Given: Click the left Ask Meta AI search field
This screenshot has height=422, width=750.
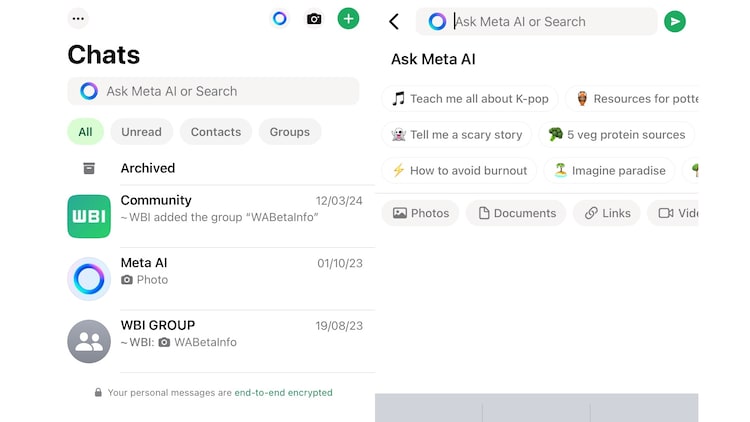Looking at the screenshot, I should pyautogui.click(x=213, y=91).
